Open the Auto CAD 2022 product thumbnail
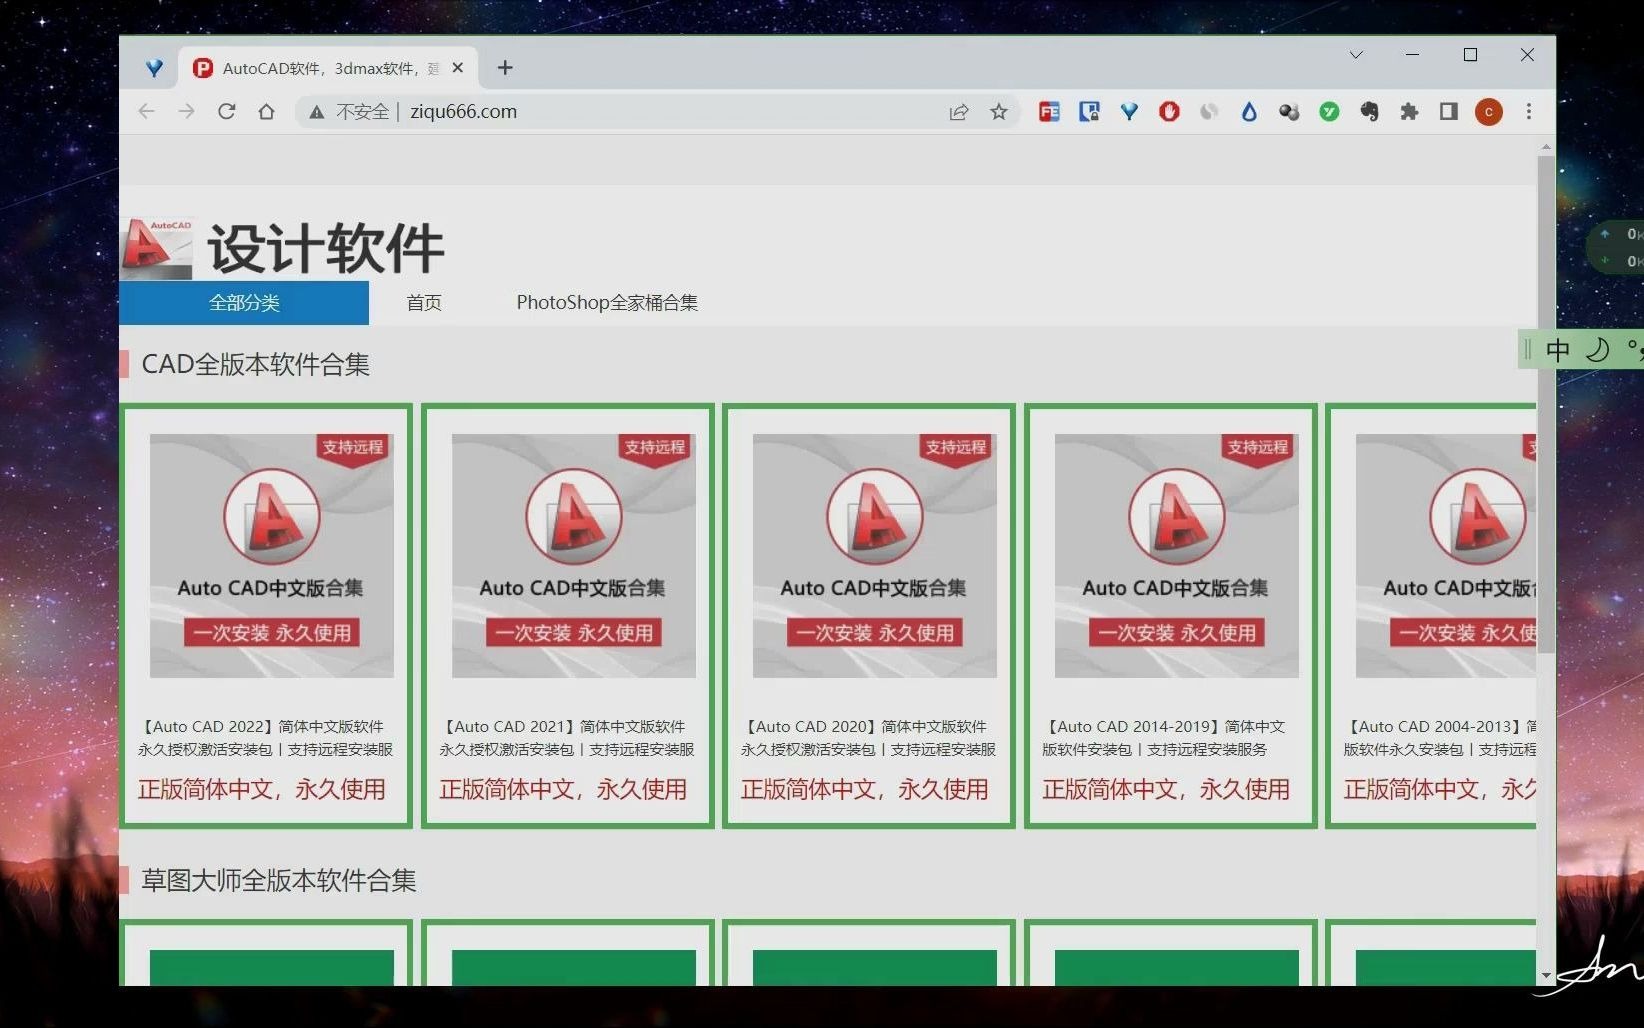 click(272, 555)
